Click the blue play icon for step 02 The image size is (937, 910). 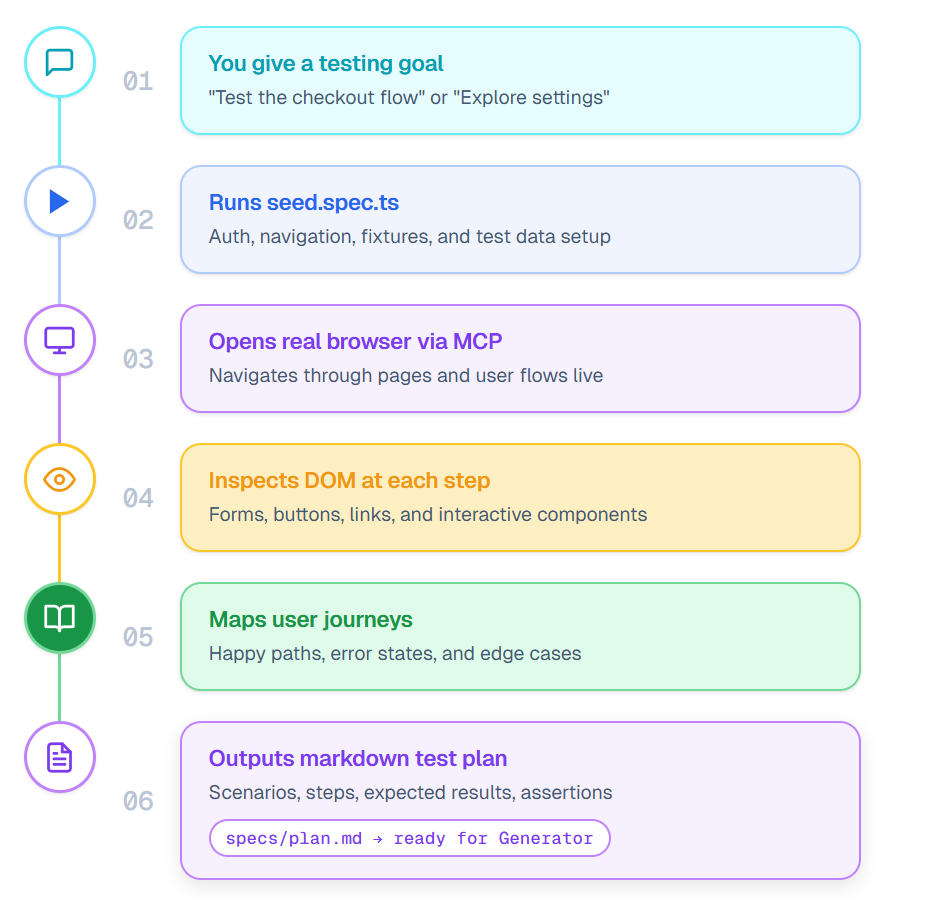[60, 201]
